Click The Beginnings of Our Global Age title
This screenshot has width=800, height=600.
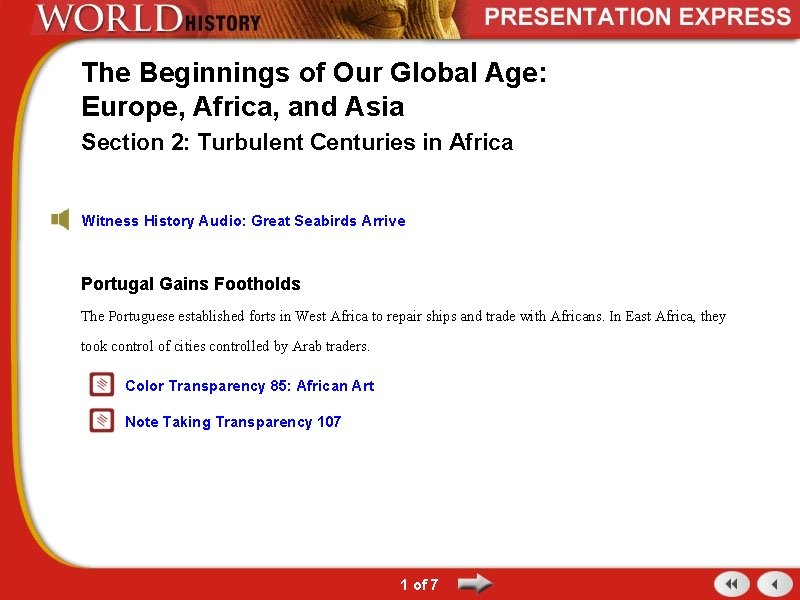coord(314,89)
